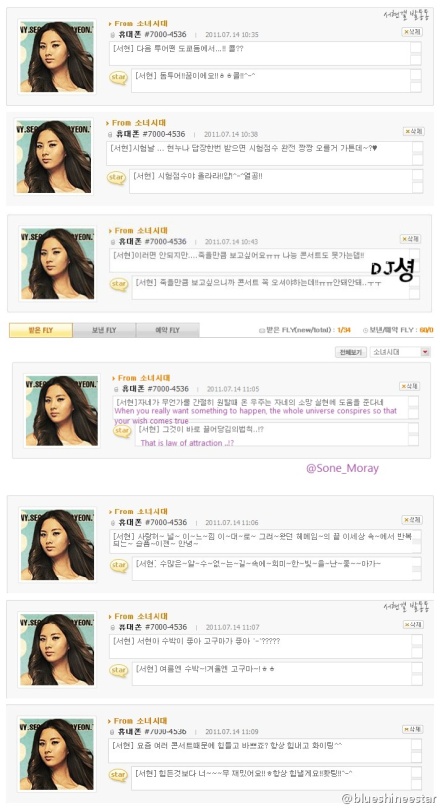Image resolution: width=440 pixels, height=809 pixels.
Task: Click the 전체보기 button
Action: [x=350, y=352]
